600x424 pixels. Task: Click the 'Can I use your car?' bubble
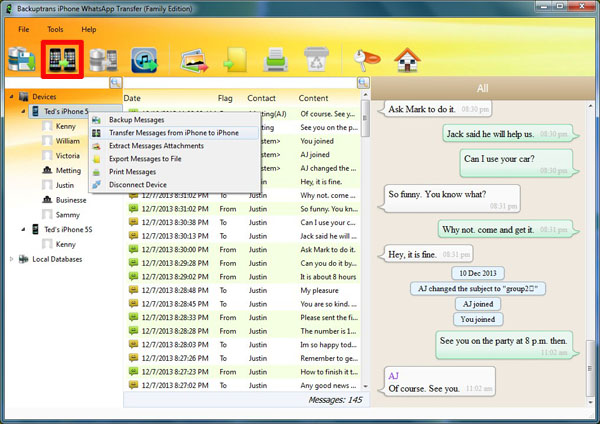[517, 163]
